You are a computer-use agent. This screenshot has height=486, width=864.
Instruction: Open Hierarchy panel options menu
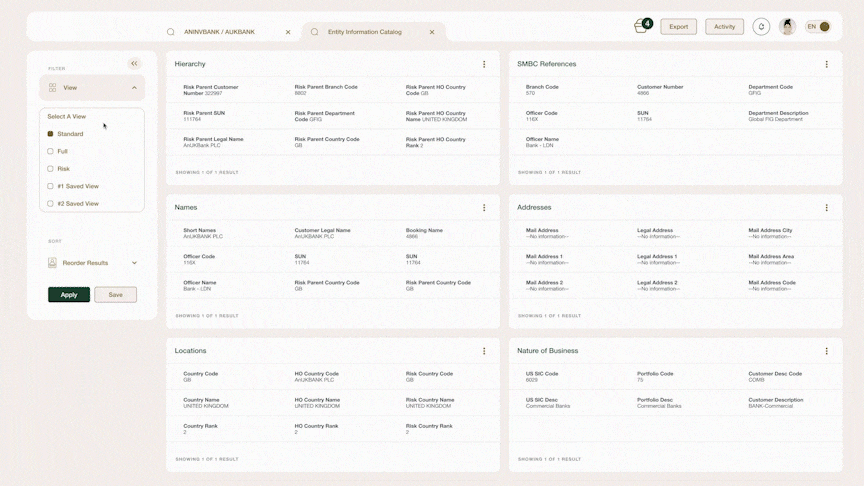coord(484,64)
